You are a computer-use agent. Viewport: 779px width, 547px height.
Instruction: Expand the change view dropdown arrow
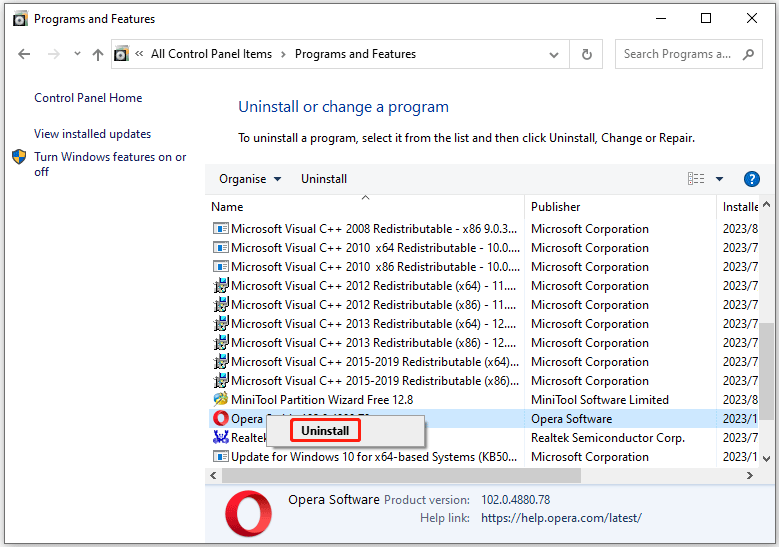coord(719,179)
